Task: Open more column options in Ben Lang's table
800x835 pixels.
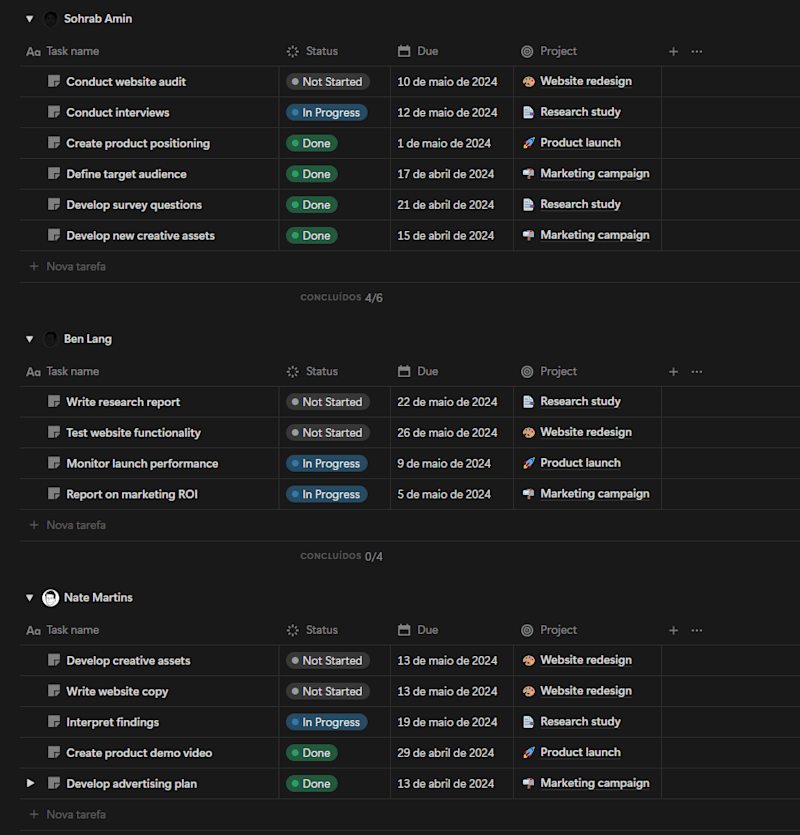Action: click(697, 372)
